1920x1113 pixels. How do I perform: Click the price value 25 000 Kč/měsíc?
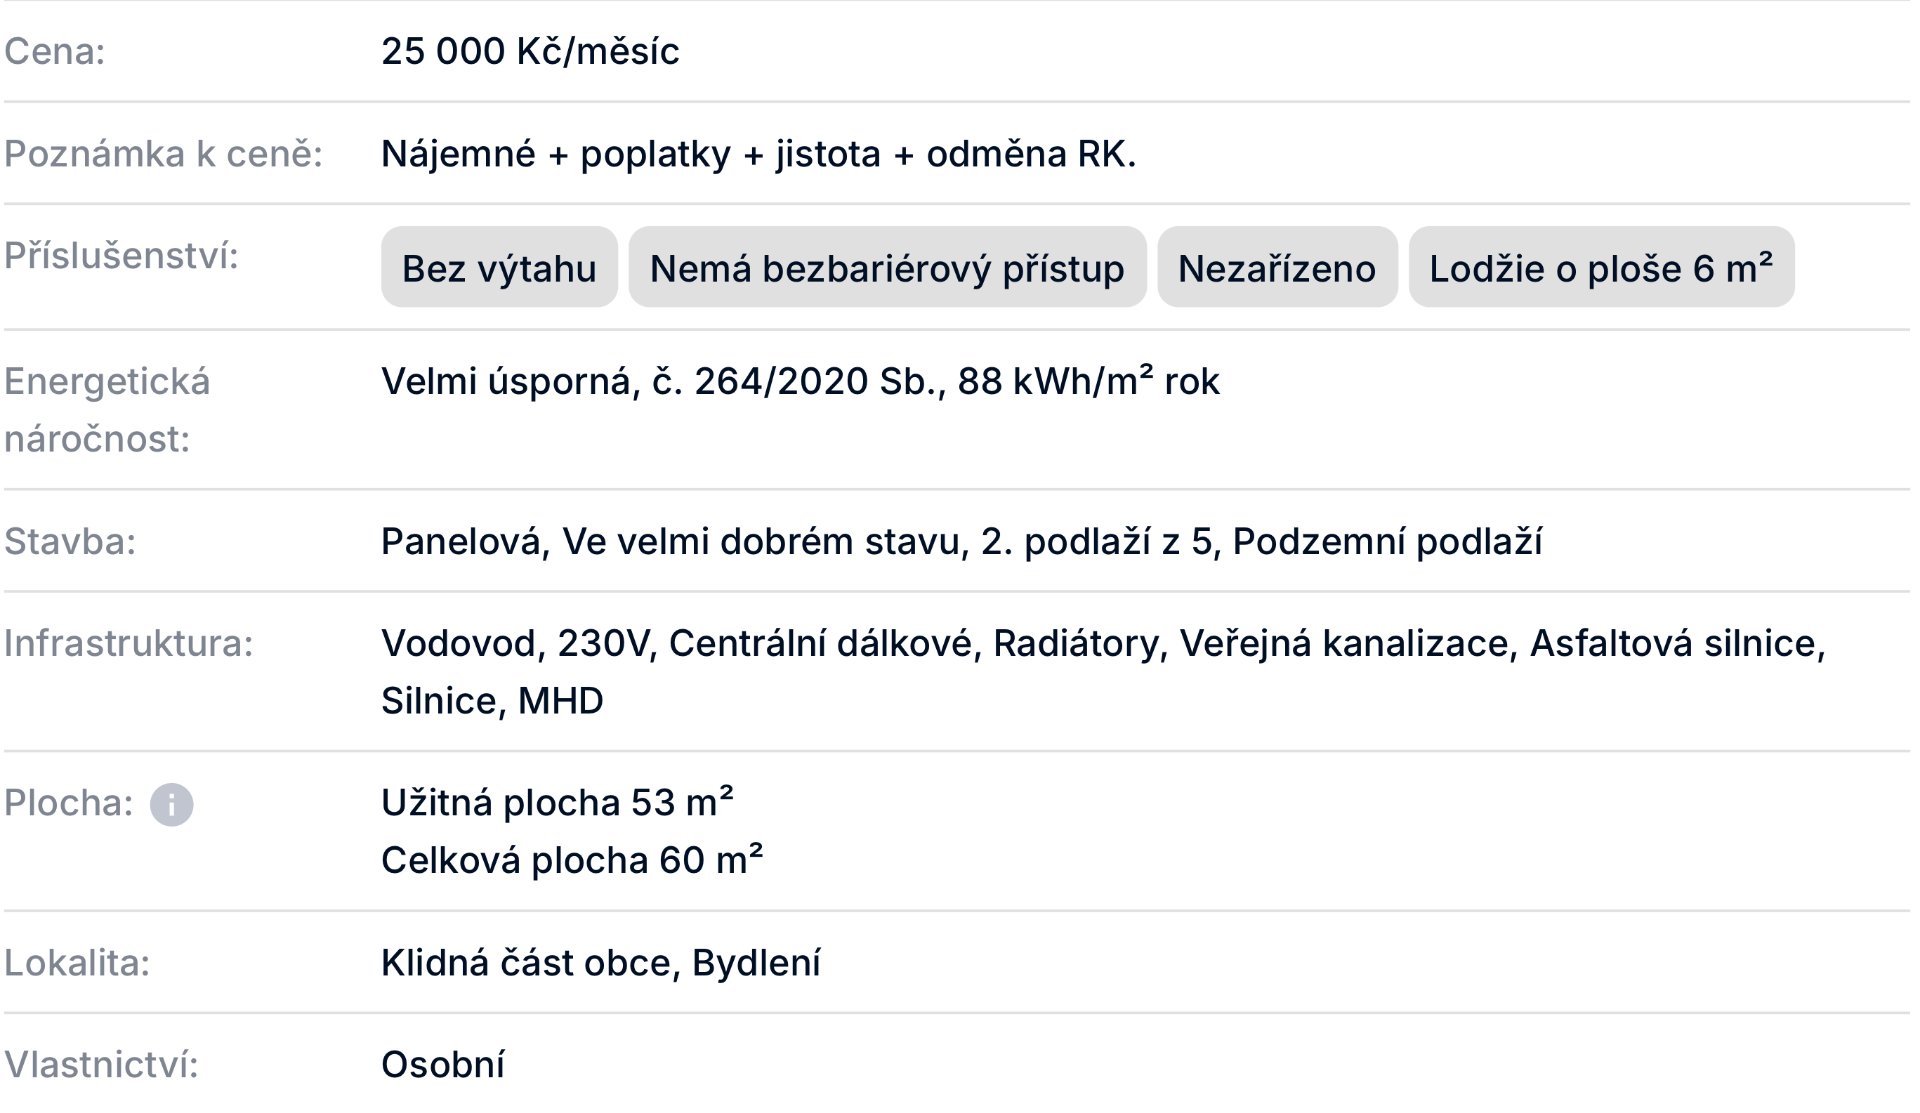pos(530,52)
